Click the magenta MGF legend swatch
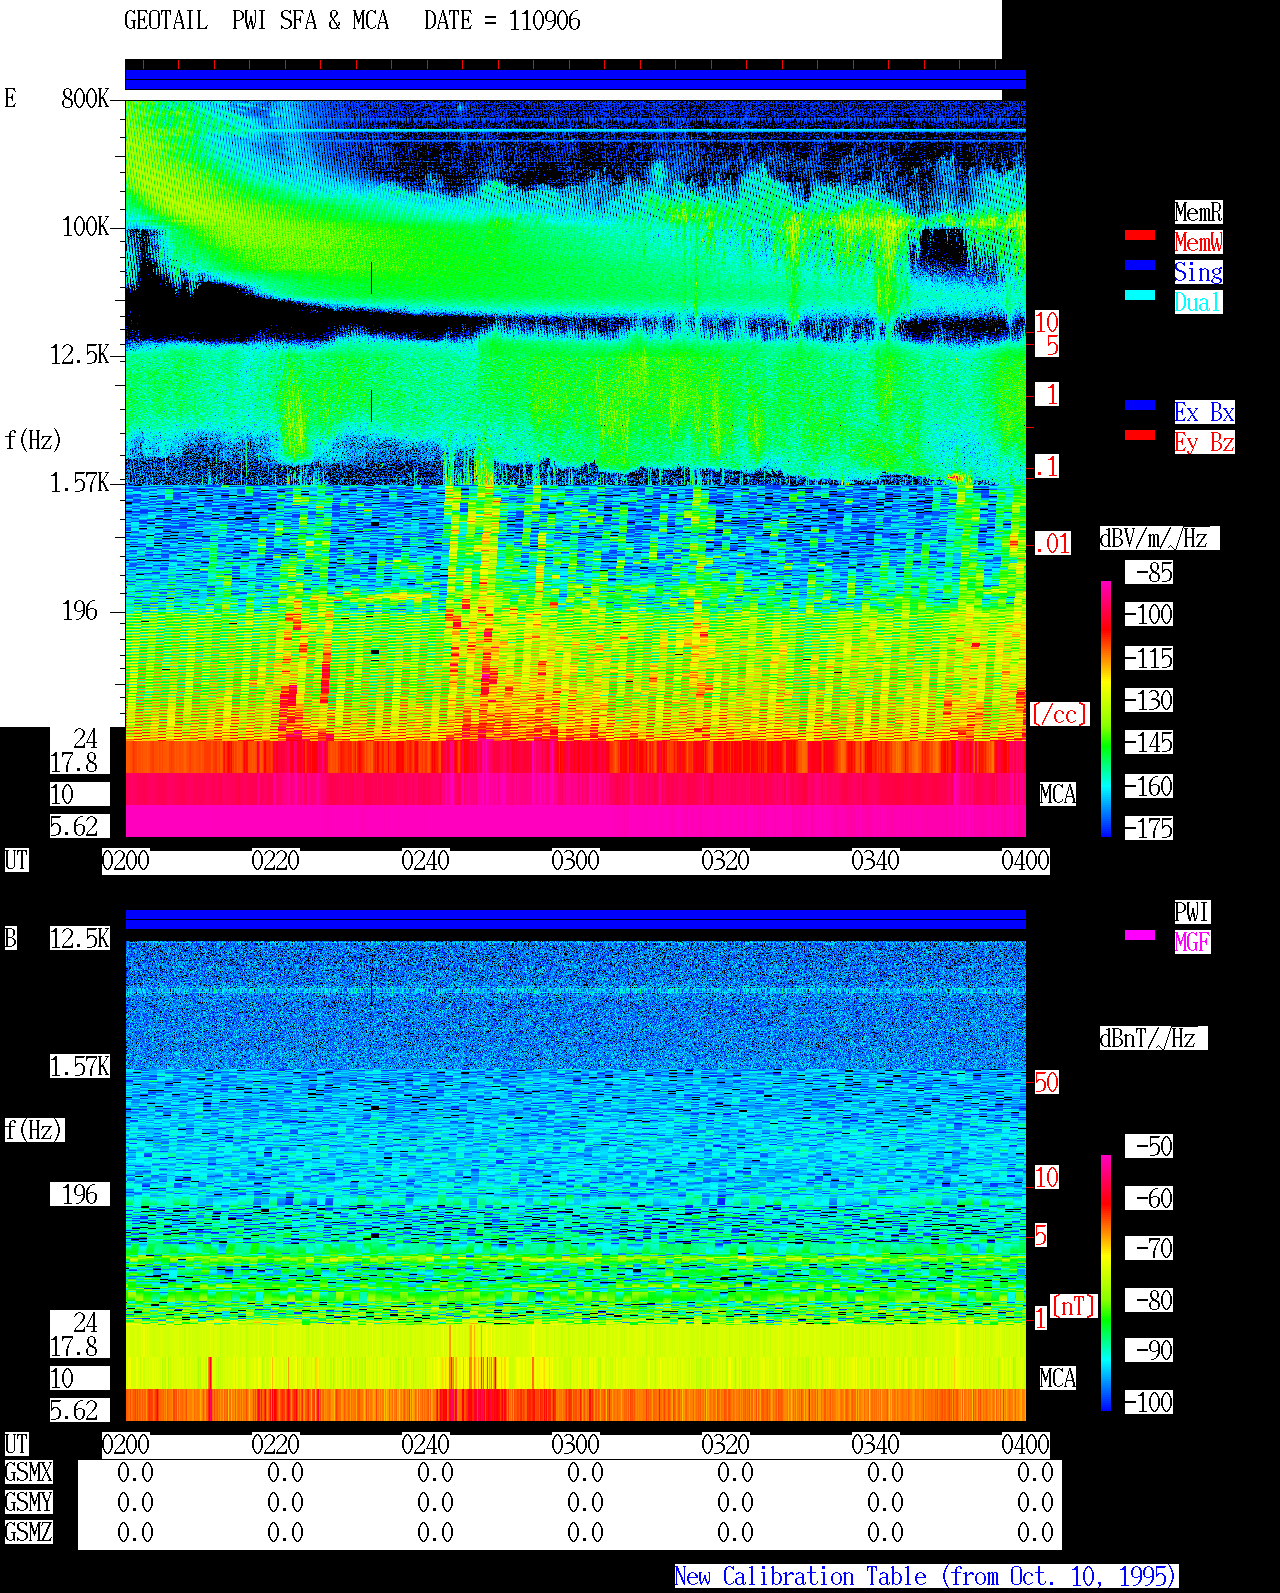Viewport: 1280px width, 1593px height. point(1140,935)
